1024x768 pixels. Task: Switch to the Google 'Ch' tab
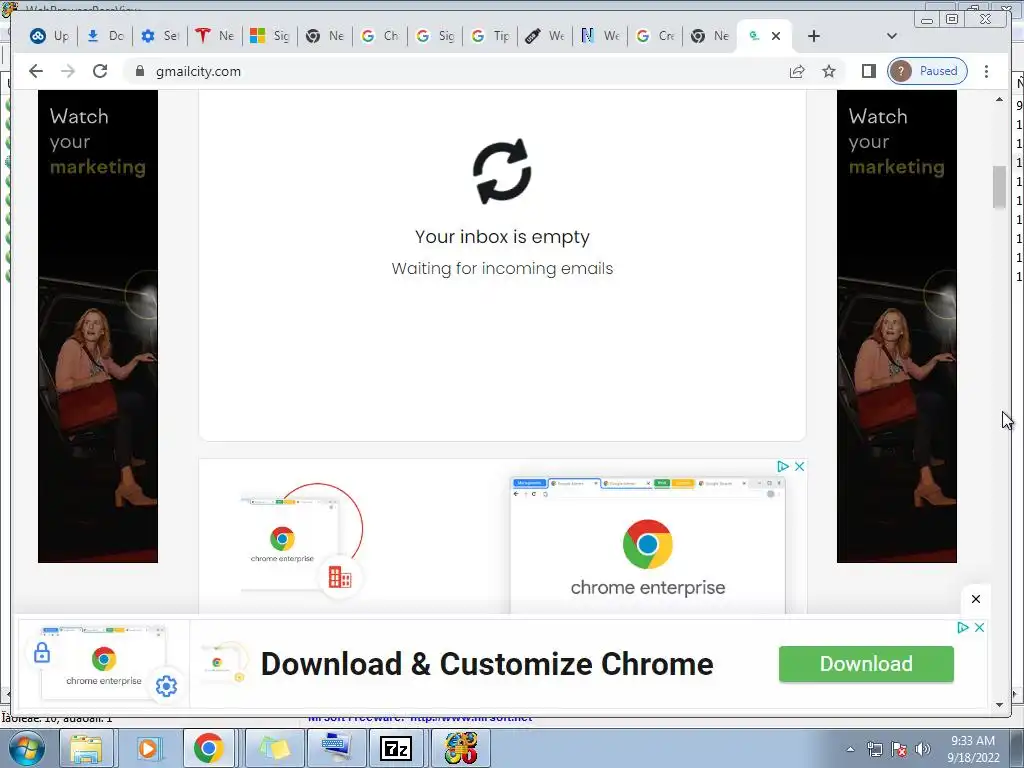click(379, 36)
